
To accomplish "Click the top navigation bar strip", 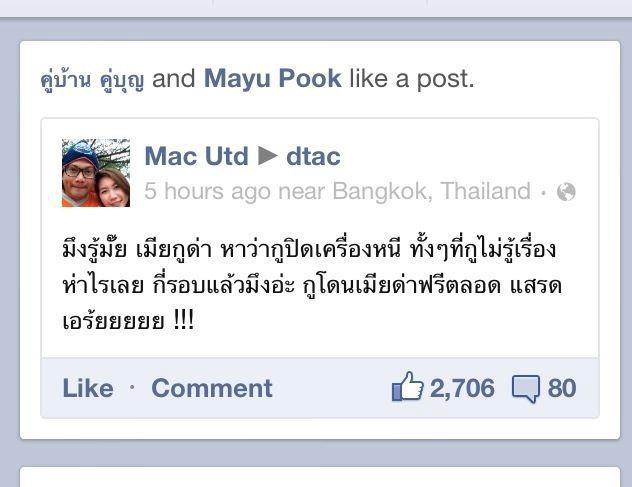I will tap(316, 8).
